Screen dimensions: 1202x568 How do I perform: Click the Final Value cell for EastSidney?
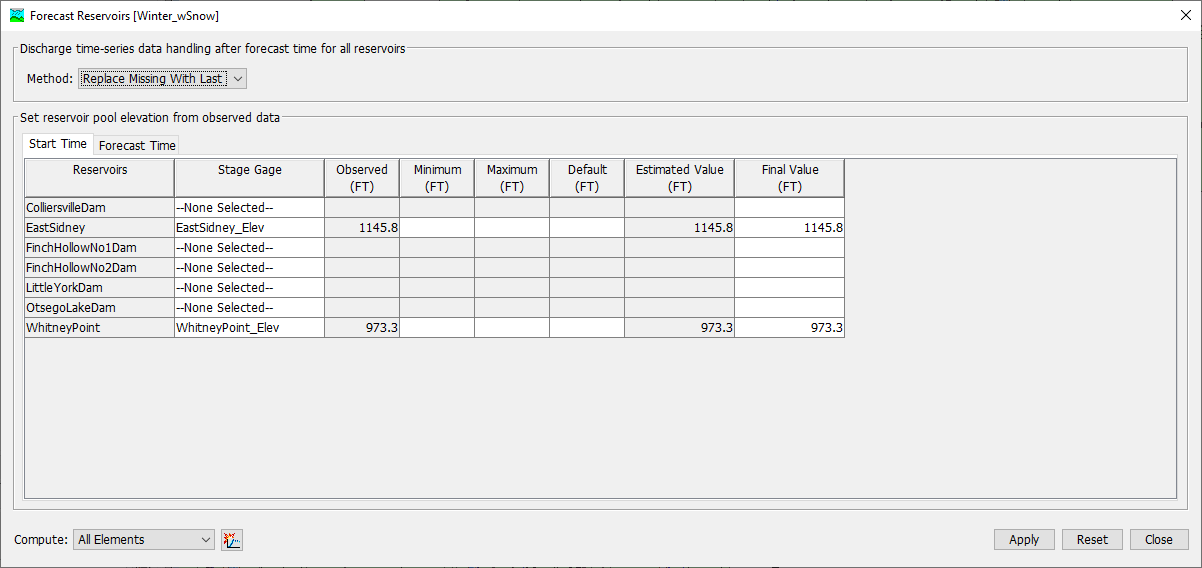click(x=789, y=228)
